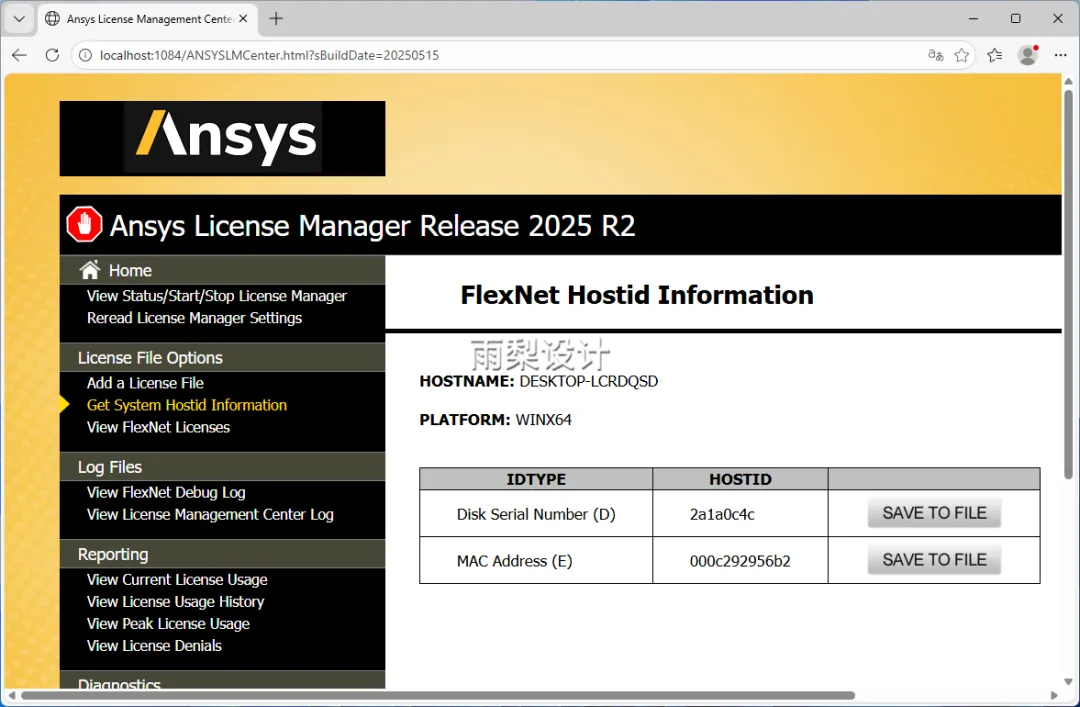The width and height of the screenshot is (1080, 707).
Task: Save MAC Address hostid to file
Action: click(x=934, y=560)
